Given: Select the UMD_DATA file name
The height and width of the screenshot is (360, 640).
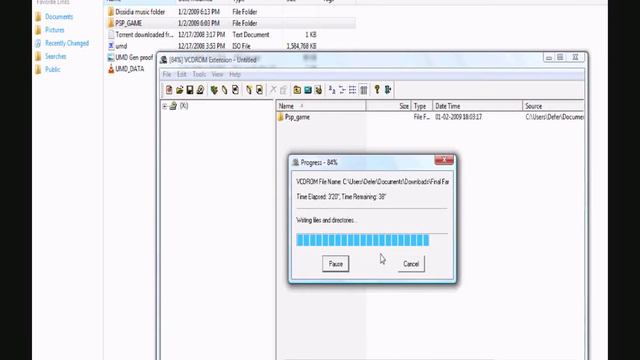Looking at the screenshot, I should tap(129, 69).
